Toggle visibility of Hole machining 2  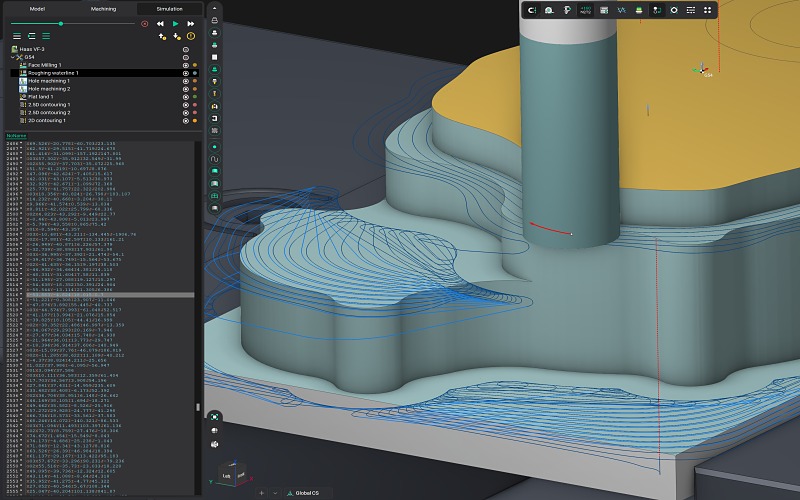coord(185,89)
